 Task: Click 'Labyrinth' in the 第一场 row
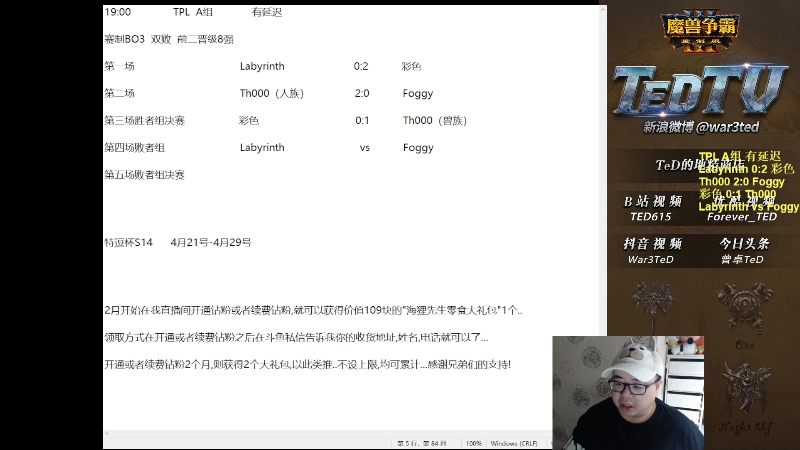(x=262, y=66)
